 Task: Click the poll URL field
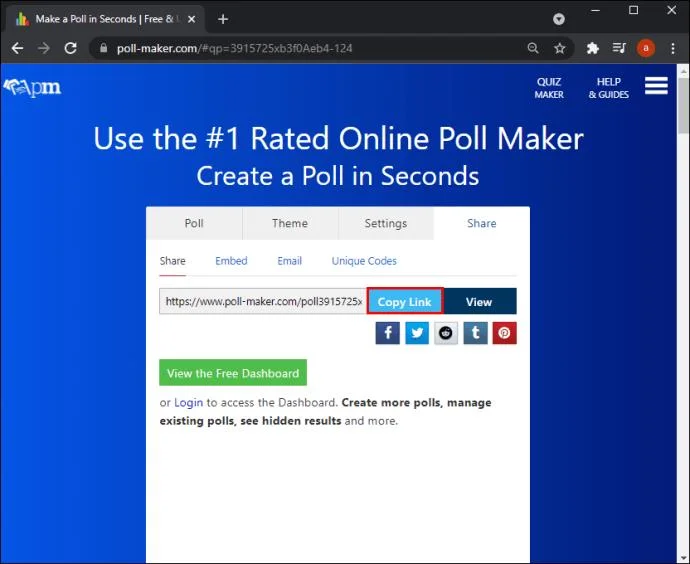pyautogui.click(x=263, y=301)
